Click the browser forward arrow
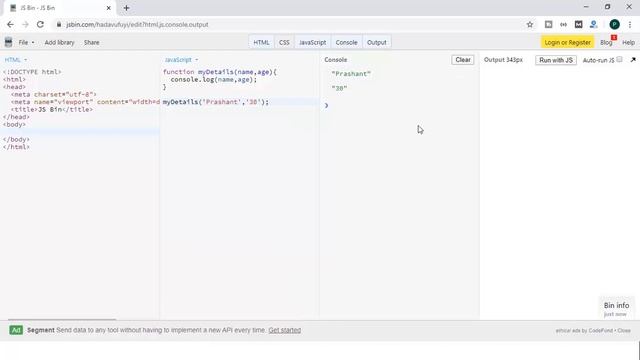Image resolution: width=640 pixels, height=360 pixels. coord(25,24)
